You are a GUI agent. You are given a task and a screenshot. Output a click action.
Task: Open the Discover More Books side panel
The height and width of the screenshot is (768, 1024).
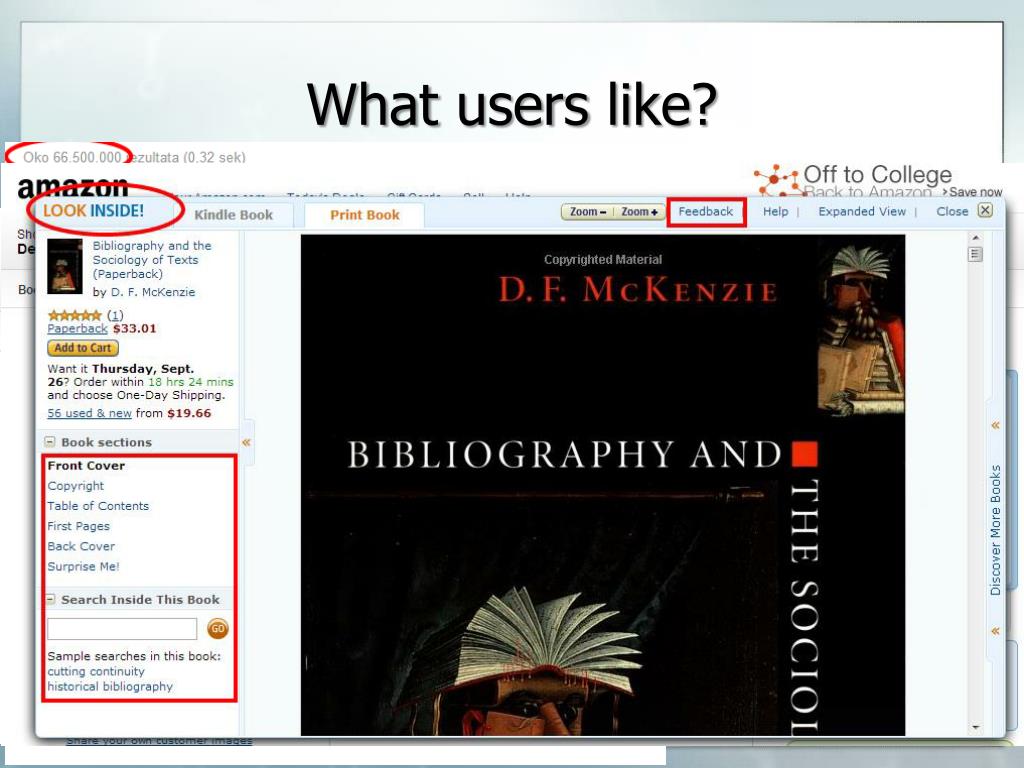(995, 530)
